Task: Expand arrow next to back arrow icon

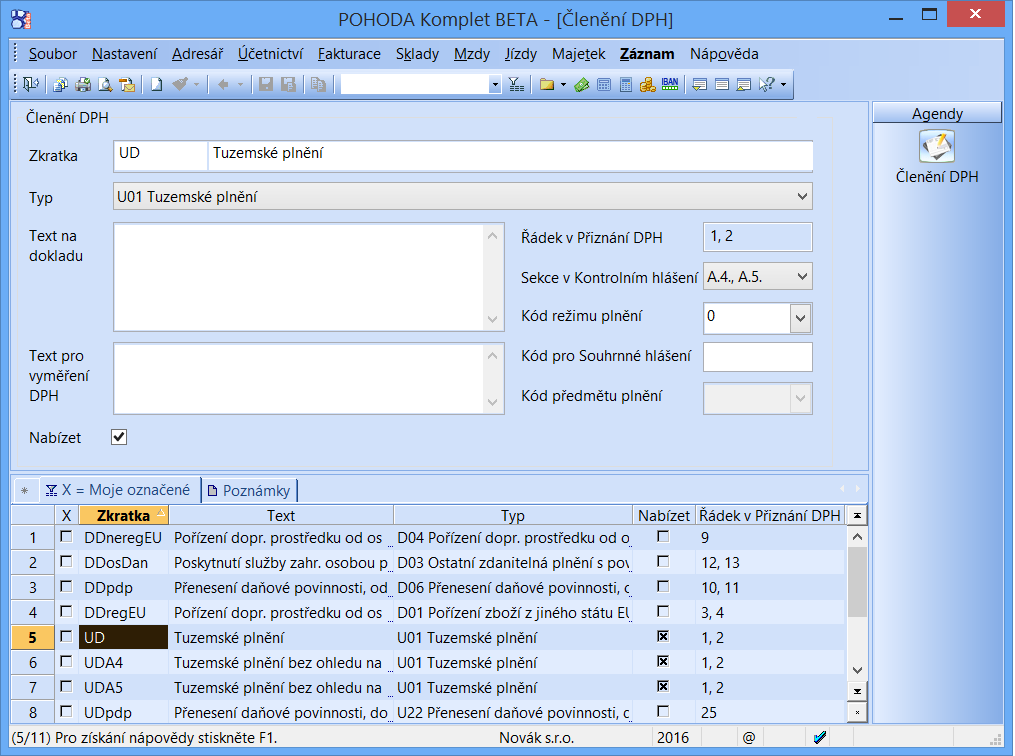Action: 240,85
